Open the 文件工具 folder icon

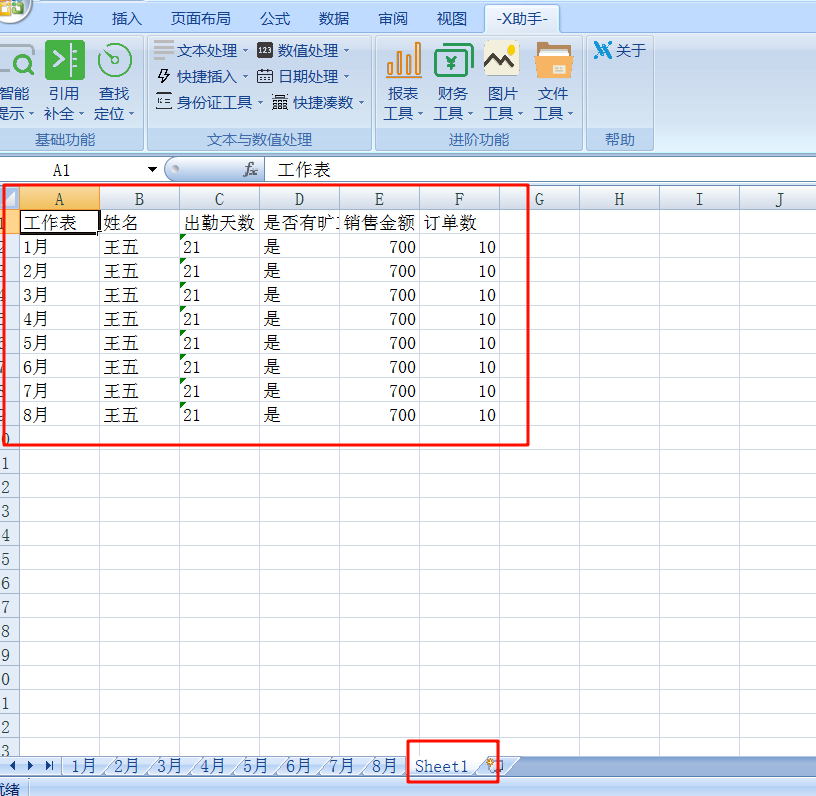(552, 61)
